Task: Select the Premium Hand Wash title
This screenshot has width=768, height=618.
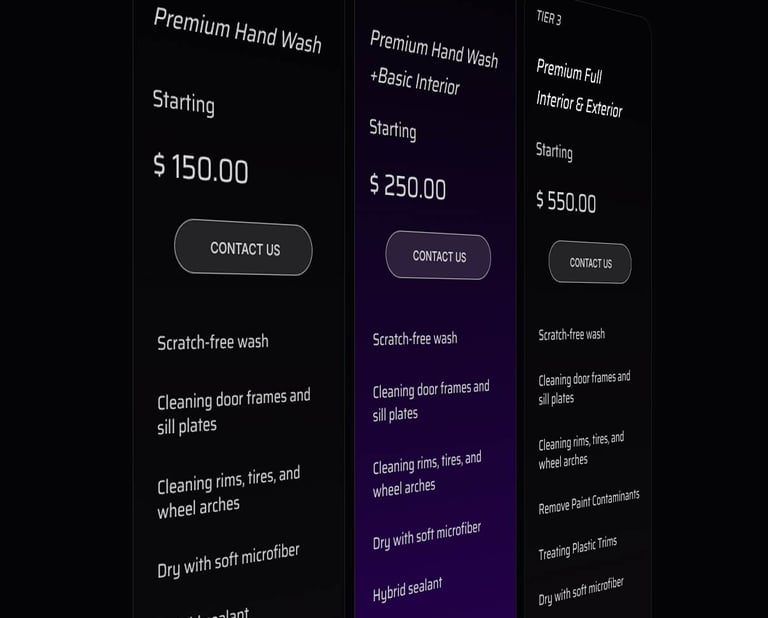Action: [x=237, y=30]
